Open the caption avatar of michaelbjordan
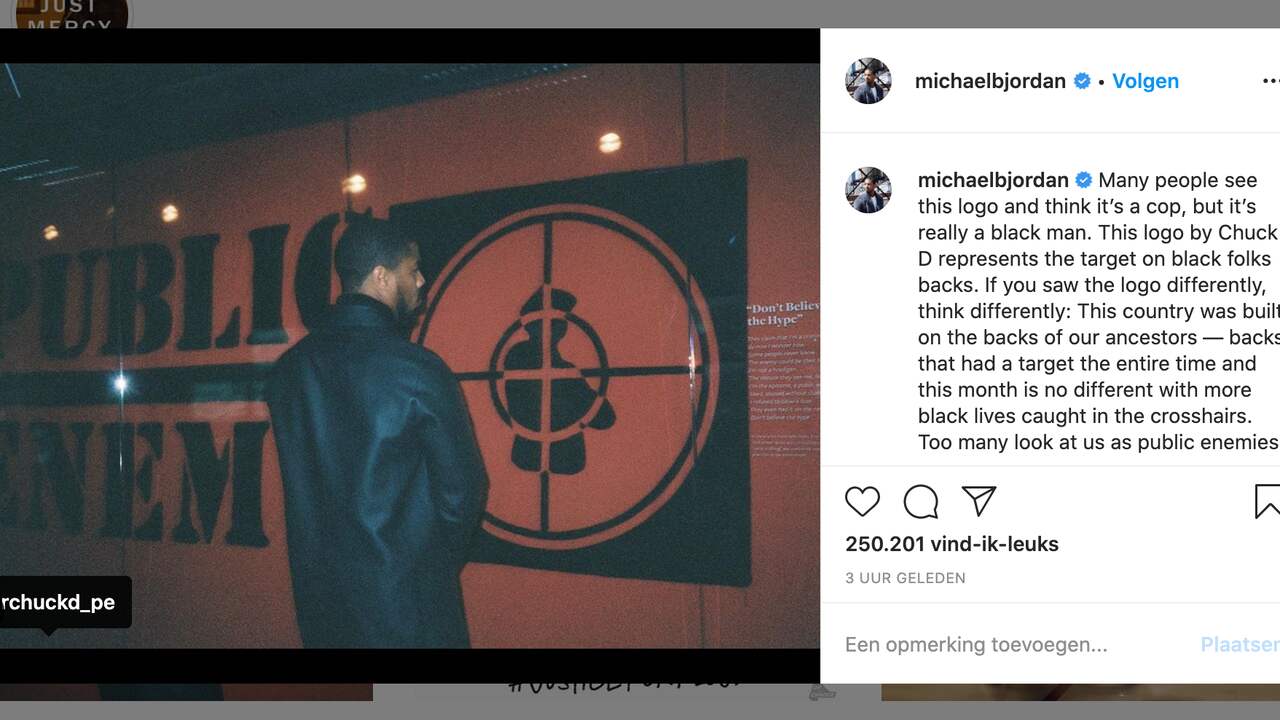1280x720 pixels. pyautogui.click(x=868, y=190)
